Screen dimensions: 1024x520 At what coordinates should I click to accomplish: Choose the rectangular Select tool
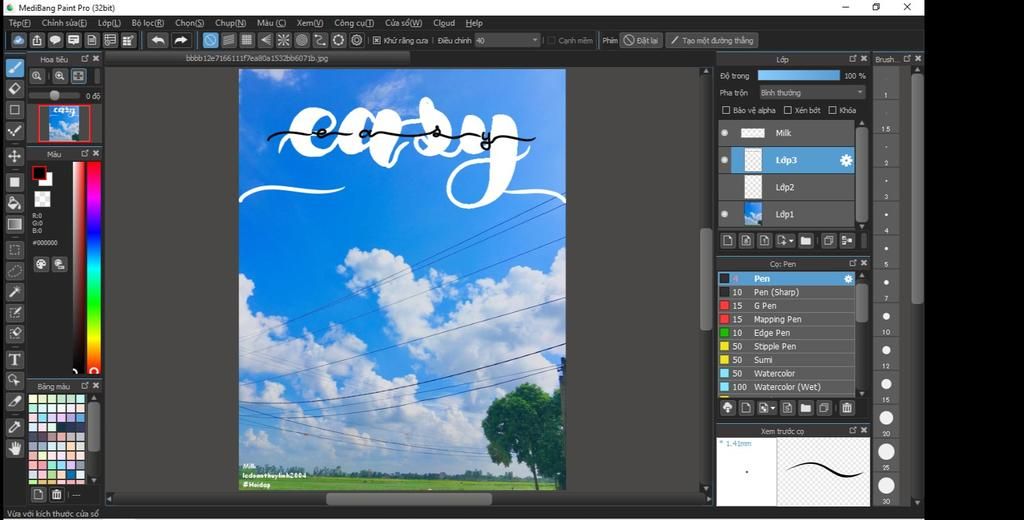coord(15,250)
